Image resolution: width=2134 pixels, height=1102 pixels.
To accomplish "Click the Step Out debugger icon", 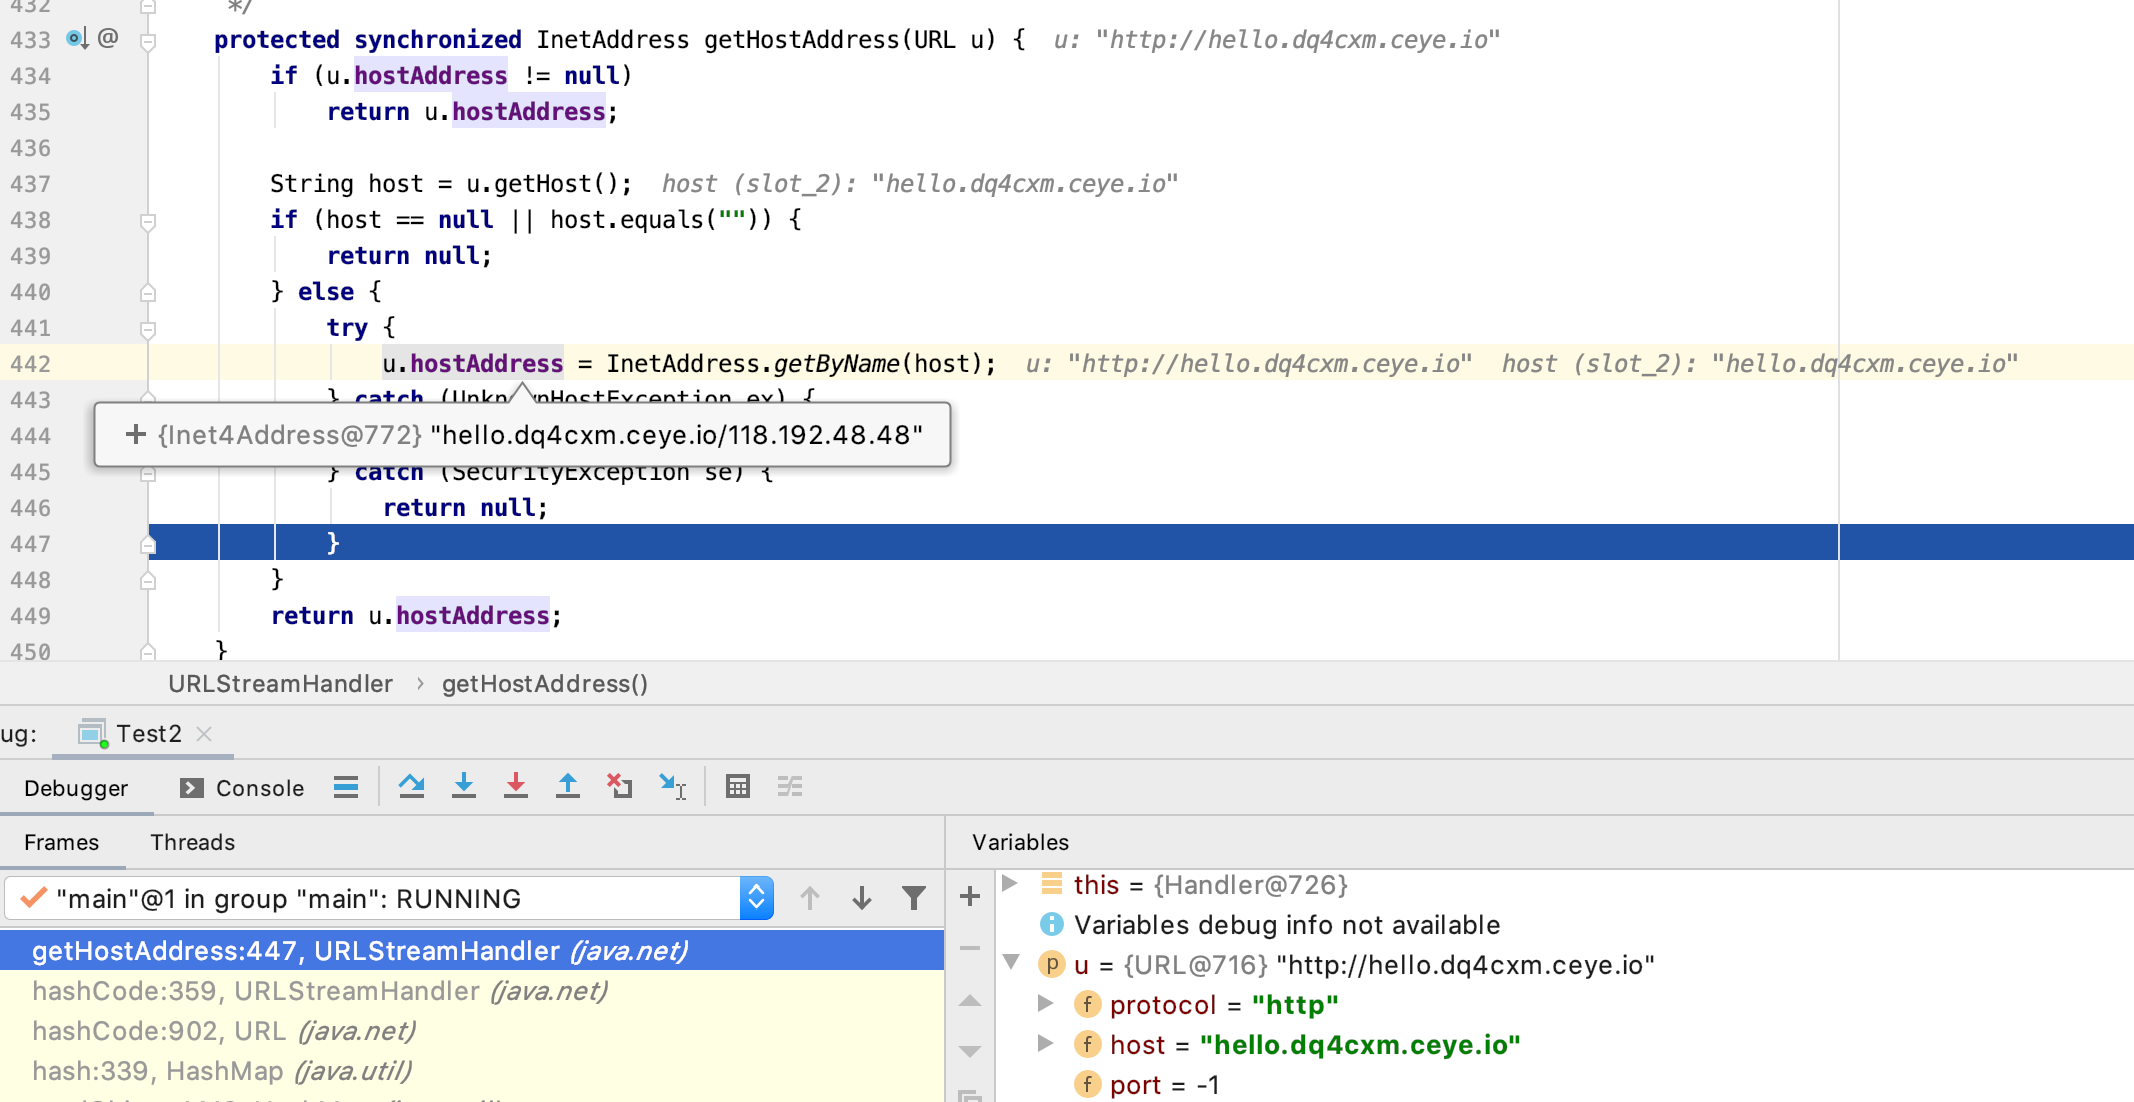I will (x=568, y=787).
